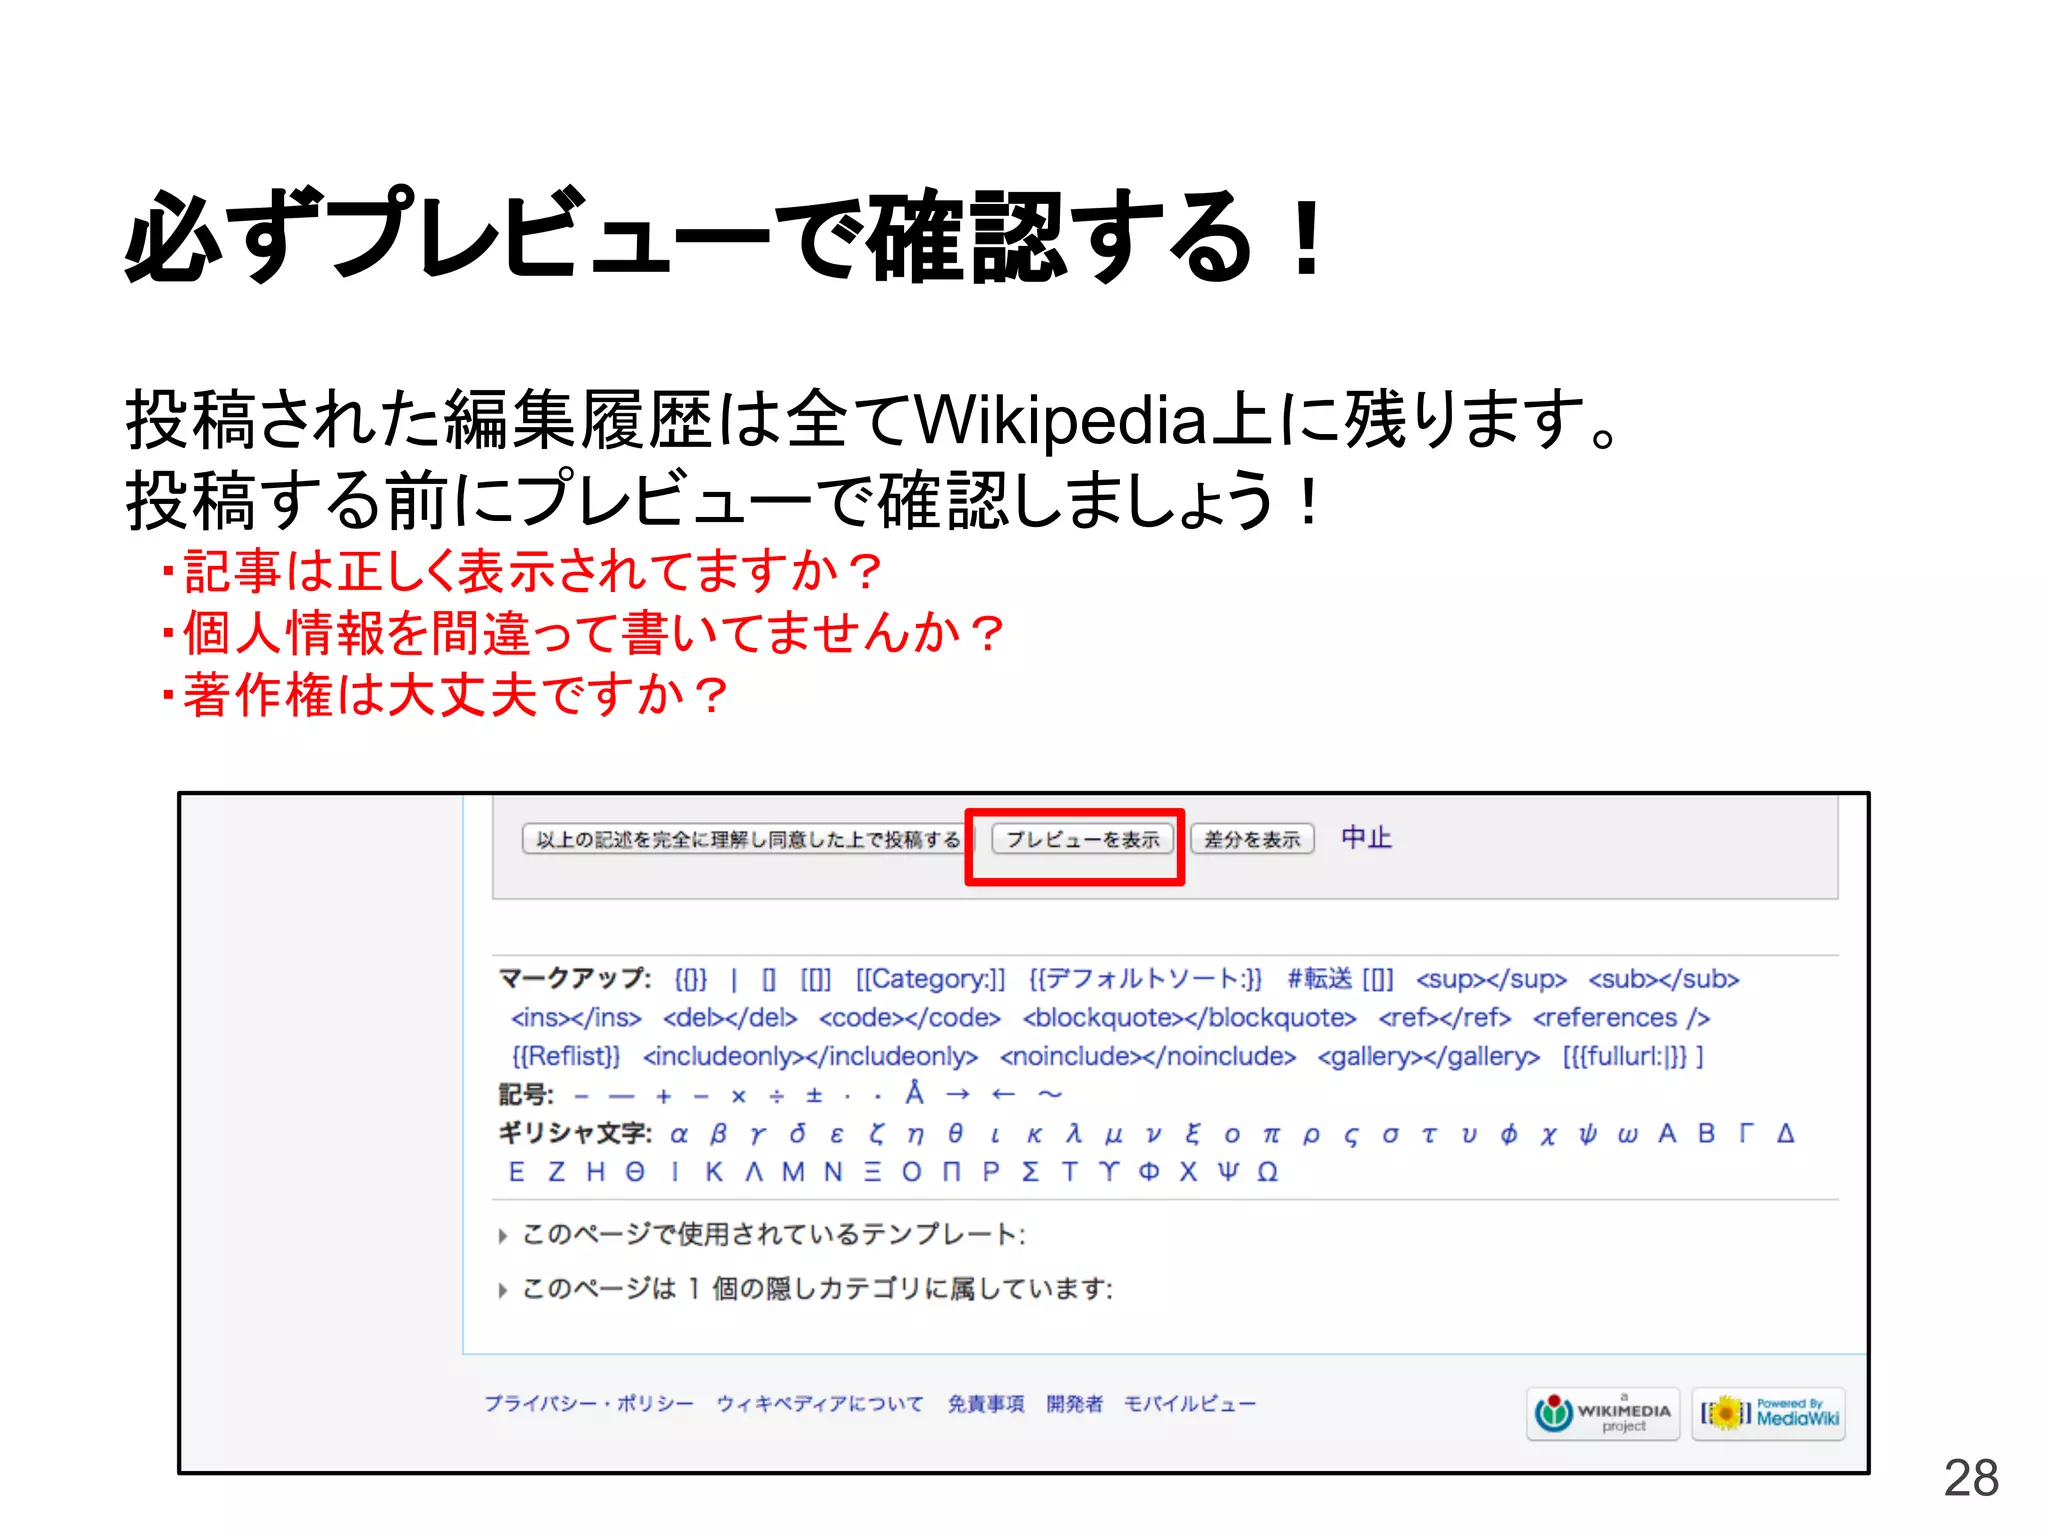
Task: Open the 開発者 footer link
Action: (1074, 1404)
